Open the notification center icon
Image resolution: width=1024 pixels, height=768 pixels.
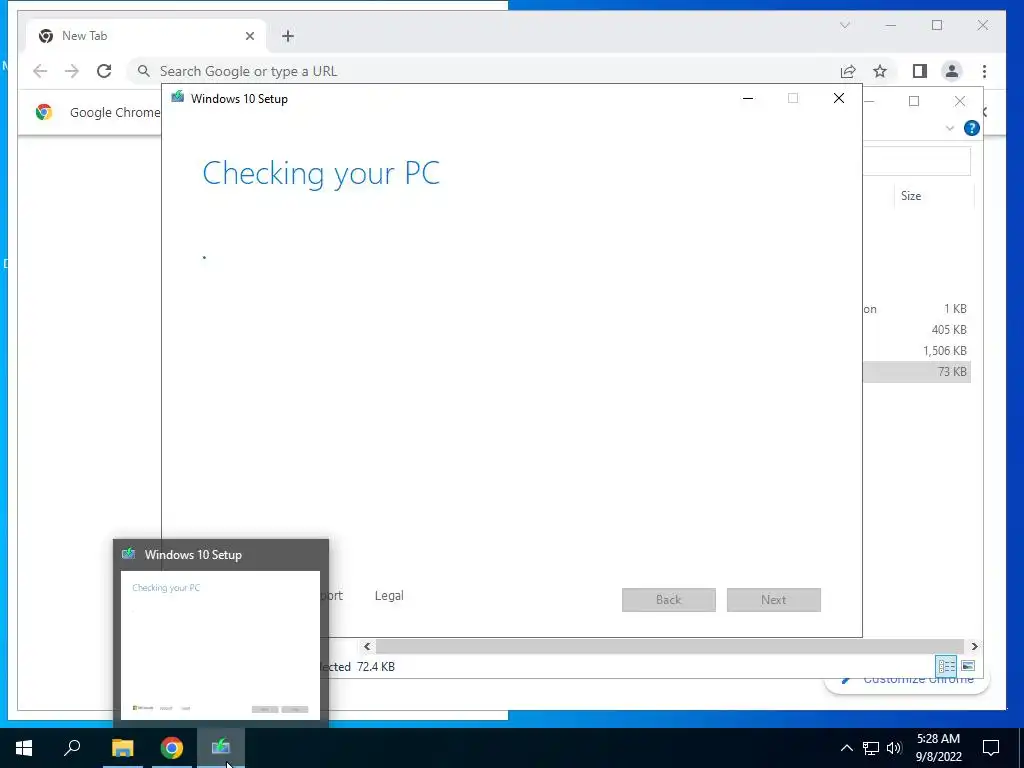point(991,748)
